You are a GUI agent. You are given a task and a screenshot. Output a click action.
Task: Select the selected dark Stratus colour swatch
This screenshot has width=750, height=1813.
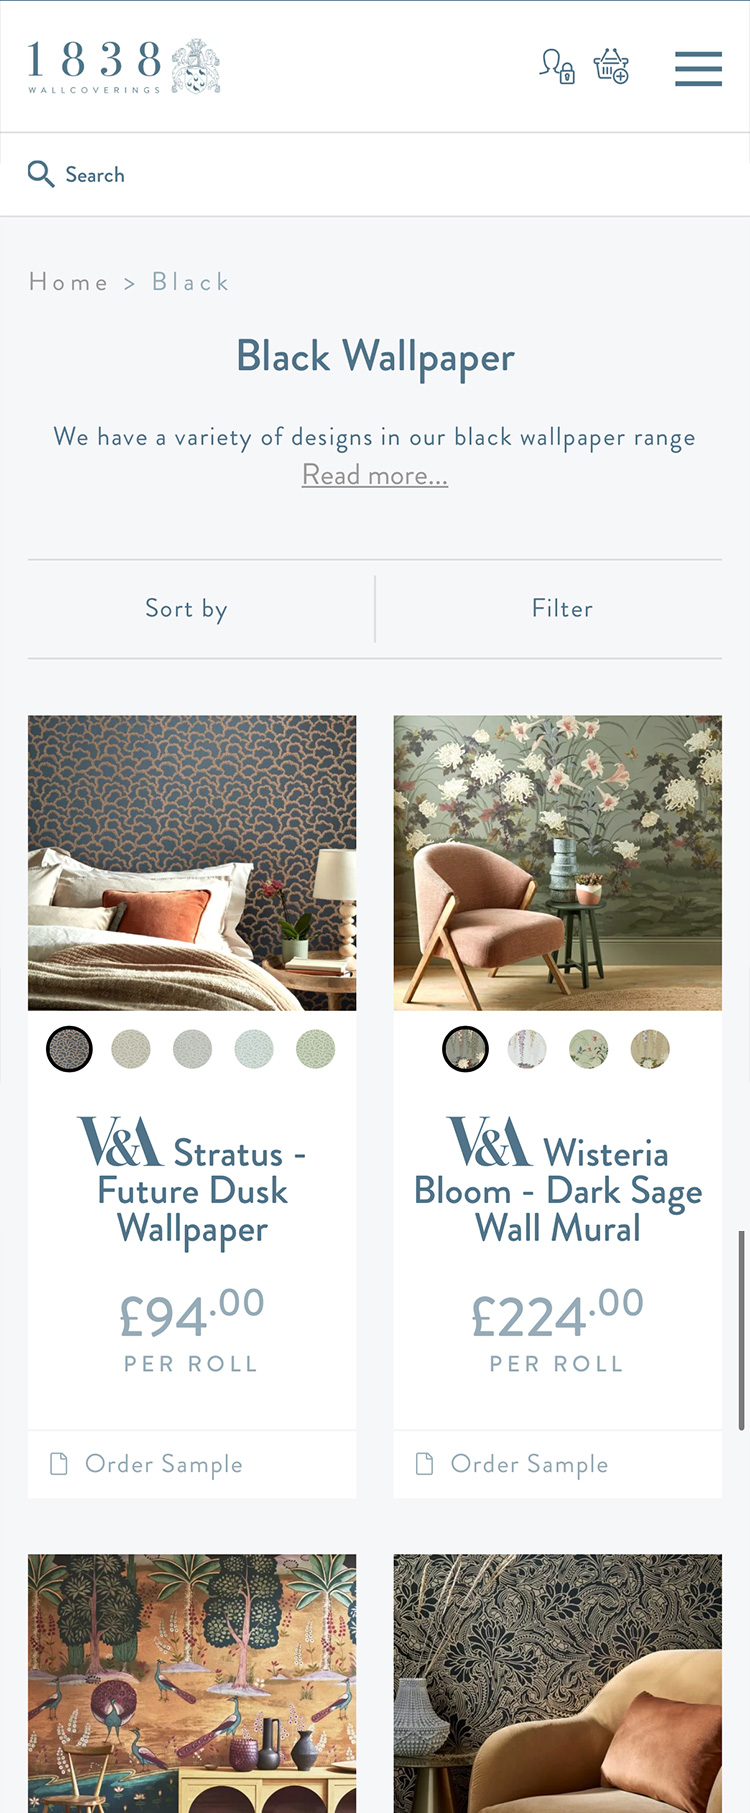point(70,1049)
